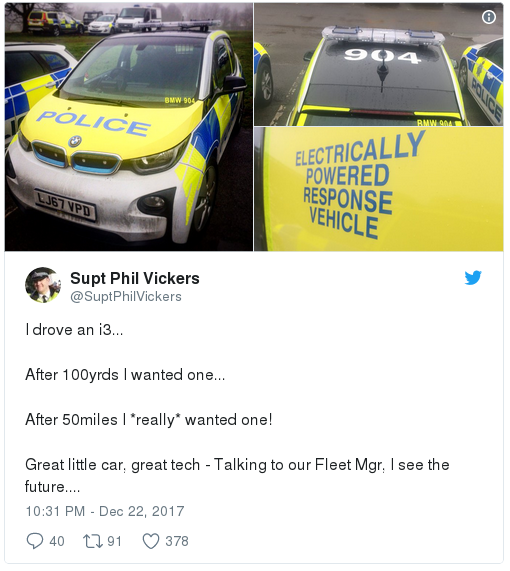Open the roof 904 car photo

(x=378, y=64)
